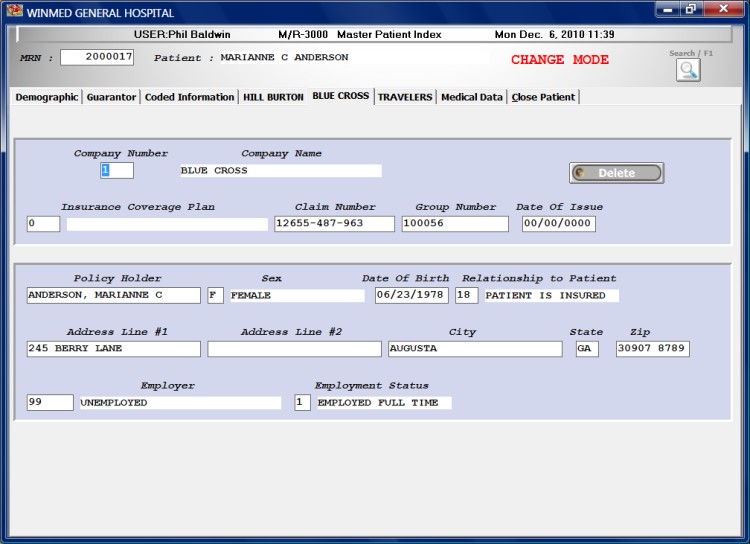
Task: Click the date Mon Dec. 6, 2010 11:39
Action: coord(554,34)
